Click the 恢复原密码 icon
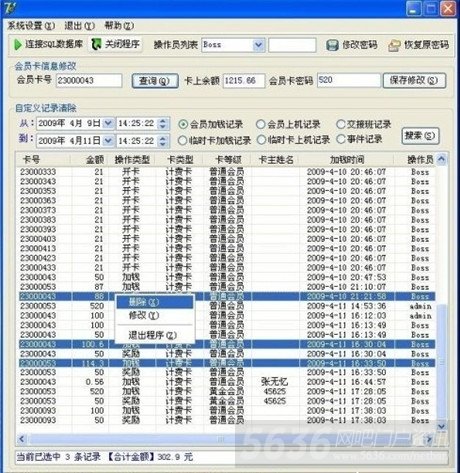The image size is (460, 473). point(394,45)
